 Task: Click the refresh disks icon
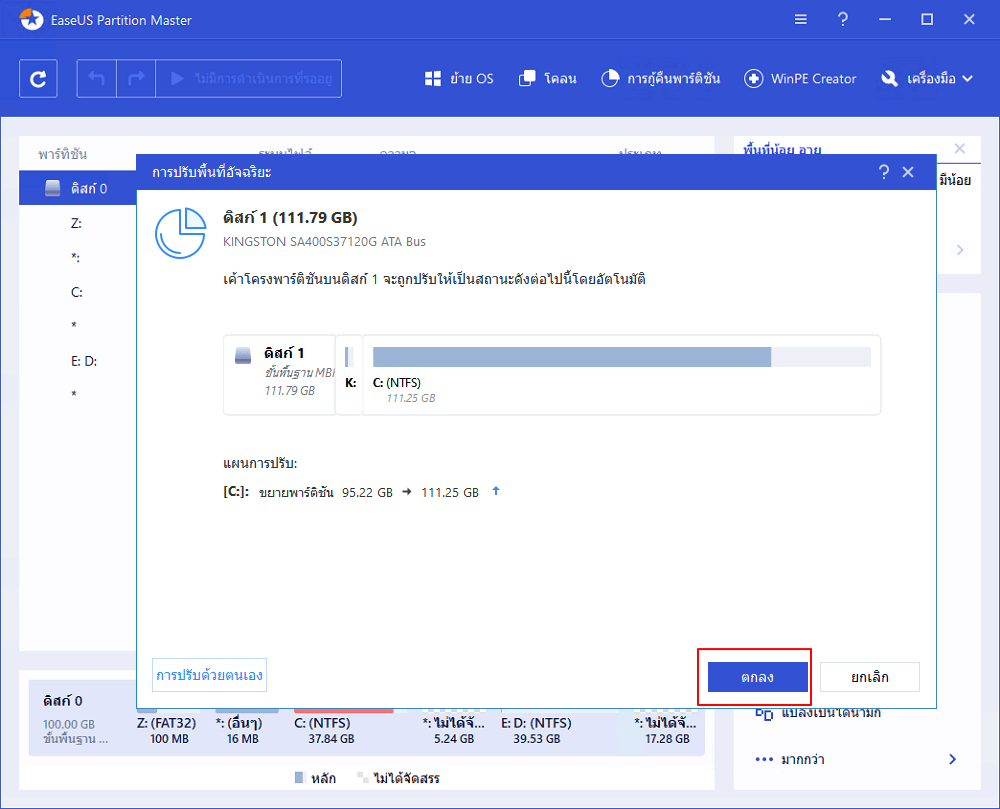coord(37,78)
